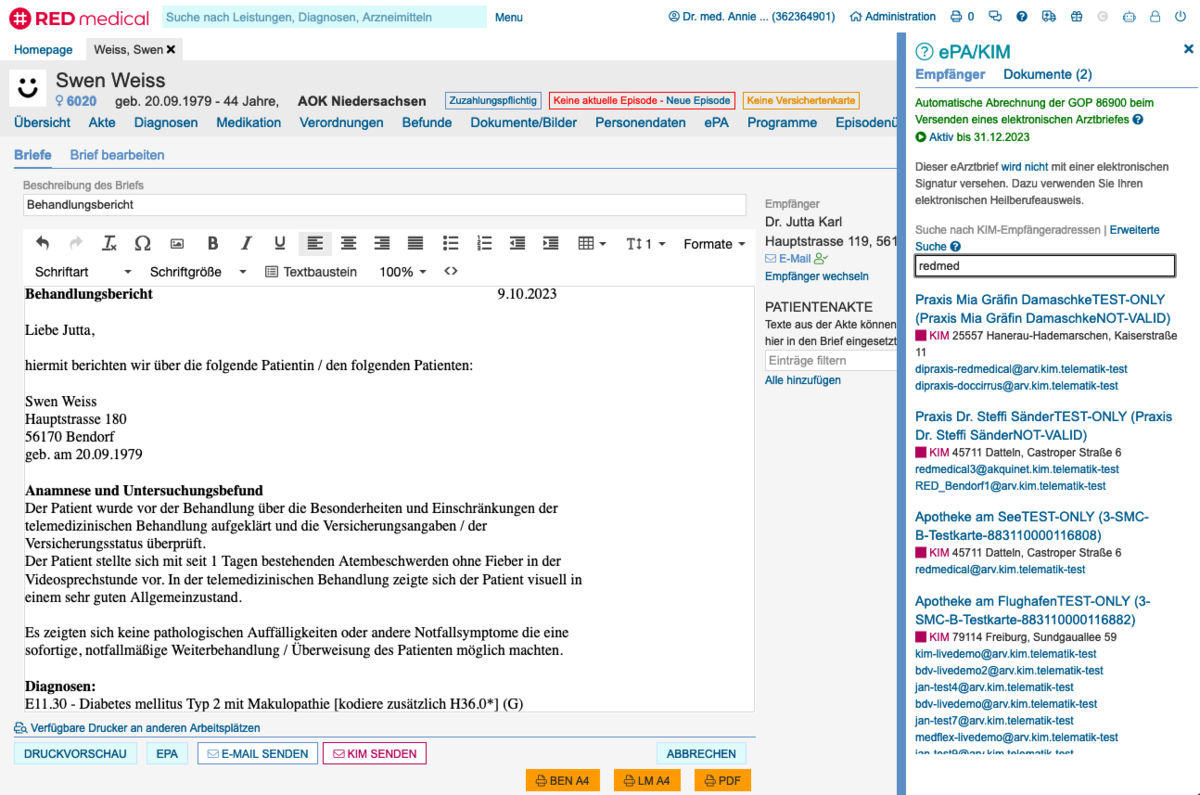Image resolution: width=1200 pixels, height=795 pixels.
Task: Open the Schriftart font dropdown
Action: click(x=83, y=272)
